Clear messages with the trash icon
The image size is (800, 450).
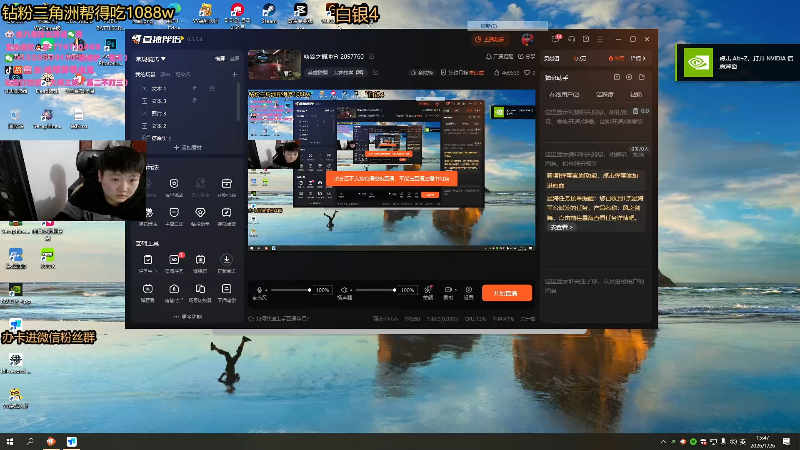[635, 111]
